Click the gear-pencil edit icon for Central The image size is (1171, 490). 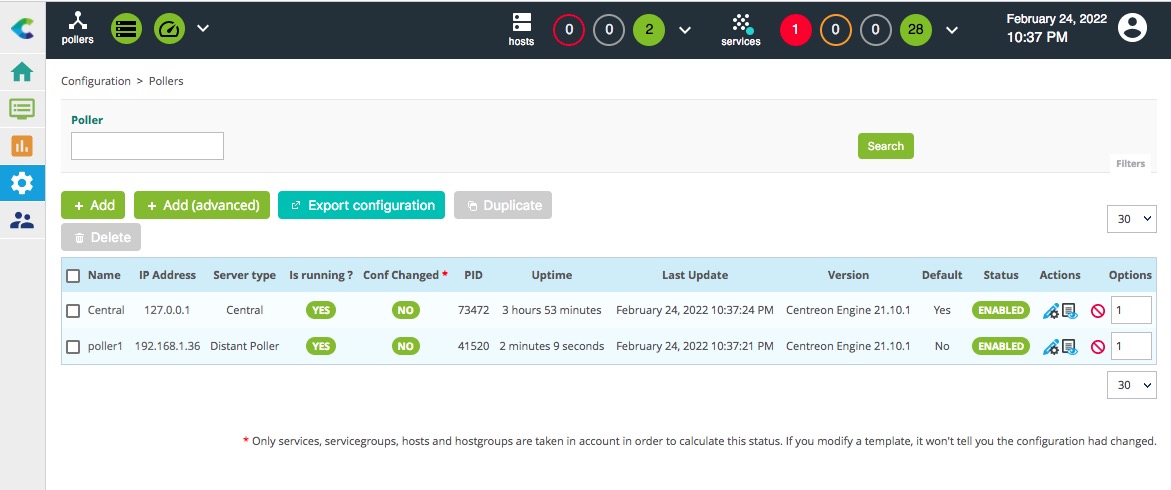pos(1050,311)
